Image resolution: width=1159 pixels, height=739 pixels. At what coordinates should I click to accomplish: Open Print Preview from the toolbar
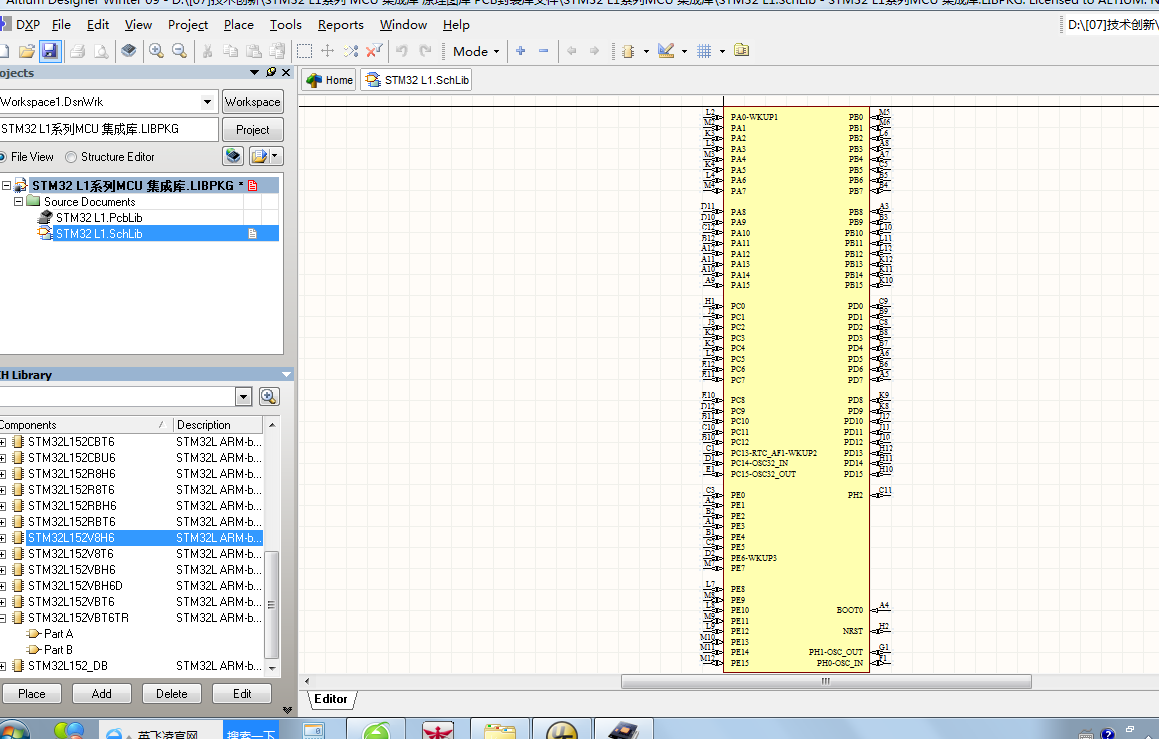[x=101, y=51]
